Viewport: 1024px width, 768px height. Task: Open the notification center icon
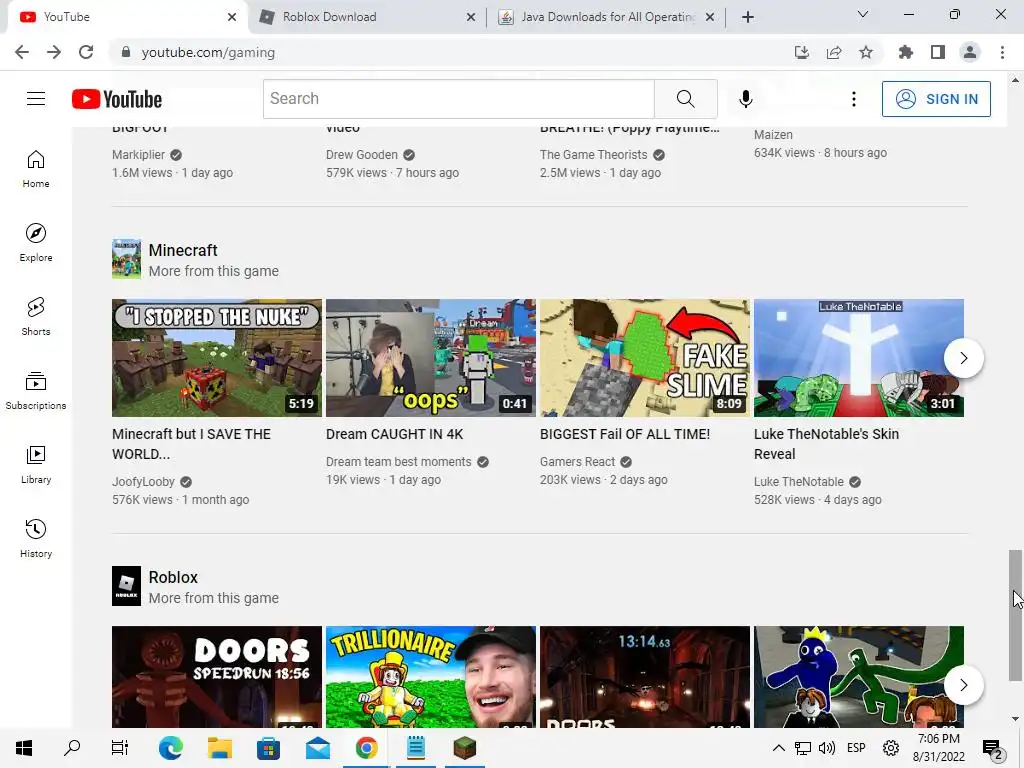(x=991, y=748)
